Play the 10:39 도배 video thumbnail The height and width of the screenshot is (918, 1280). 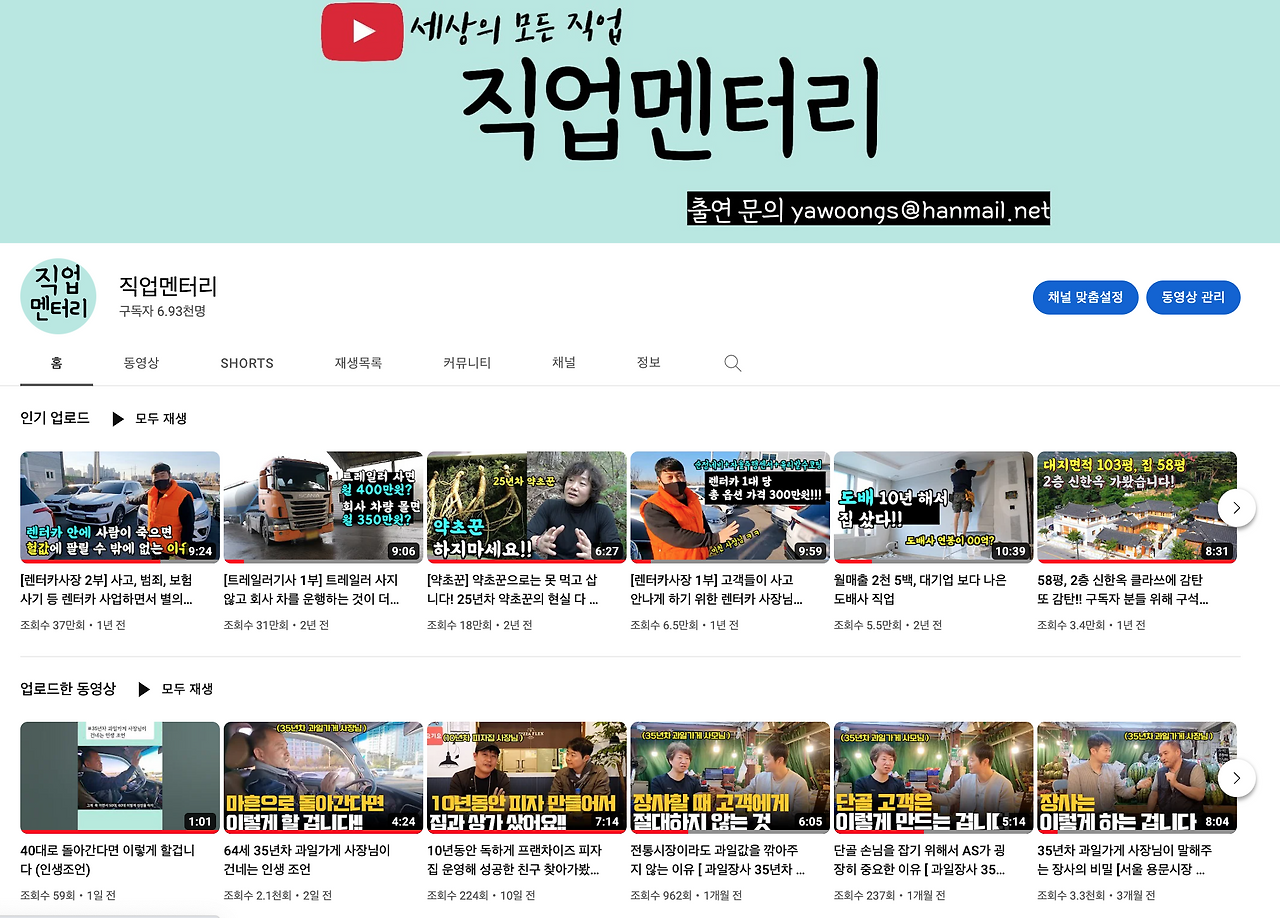coord(934,507)
